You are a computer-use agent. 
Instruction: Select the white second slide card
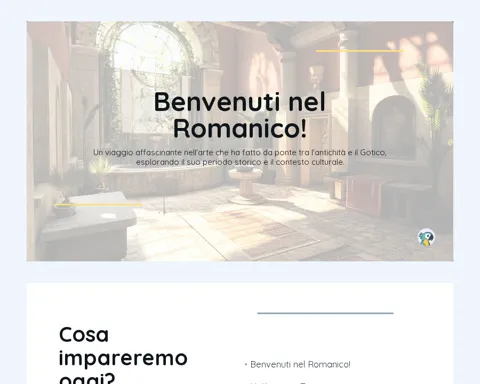pos(240,333)
